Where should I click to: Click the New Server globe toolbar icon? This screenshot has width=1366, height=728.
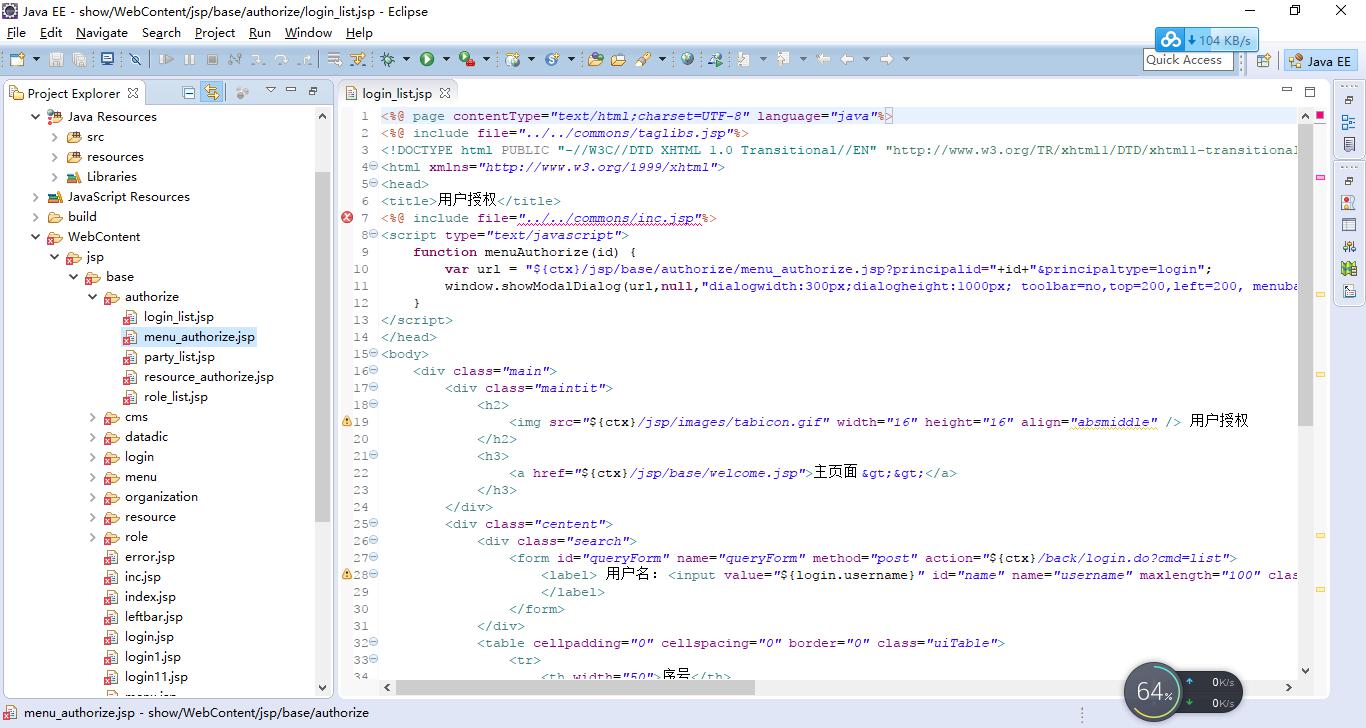coord(513,60)
